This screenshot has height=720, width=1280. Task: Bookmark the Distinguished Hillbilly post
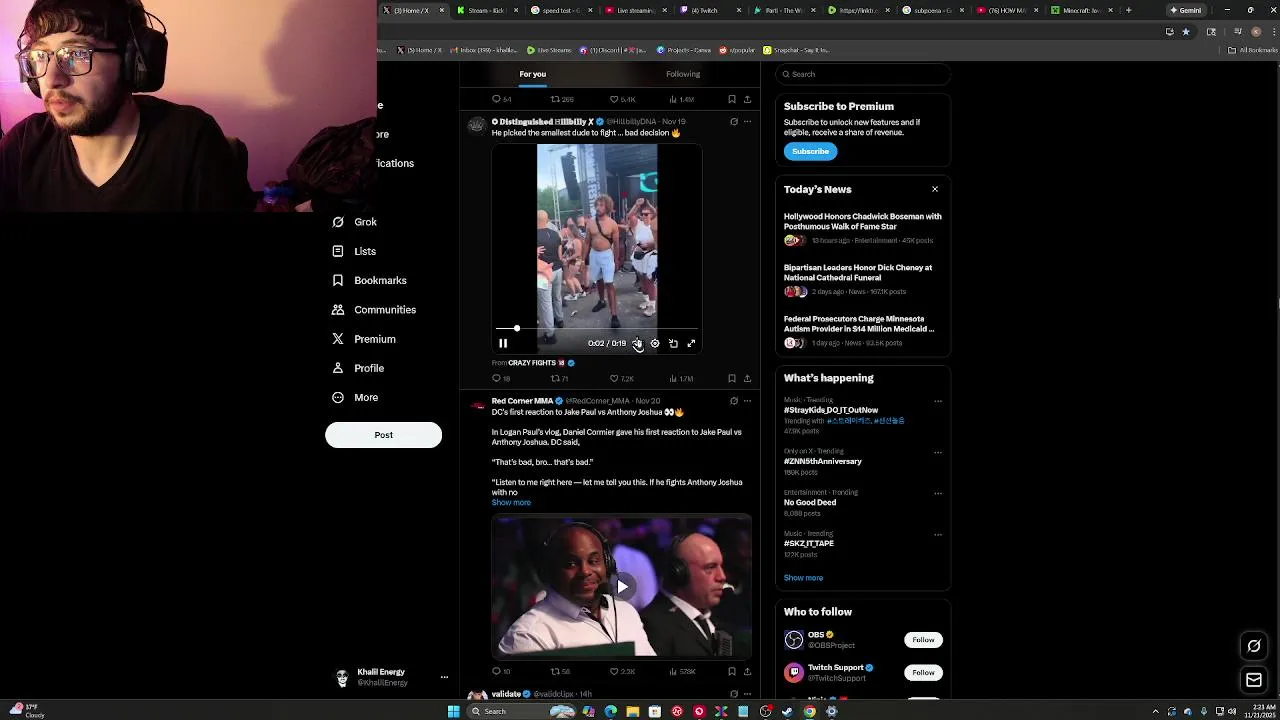732,379
